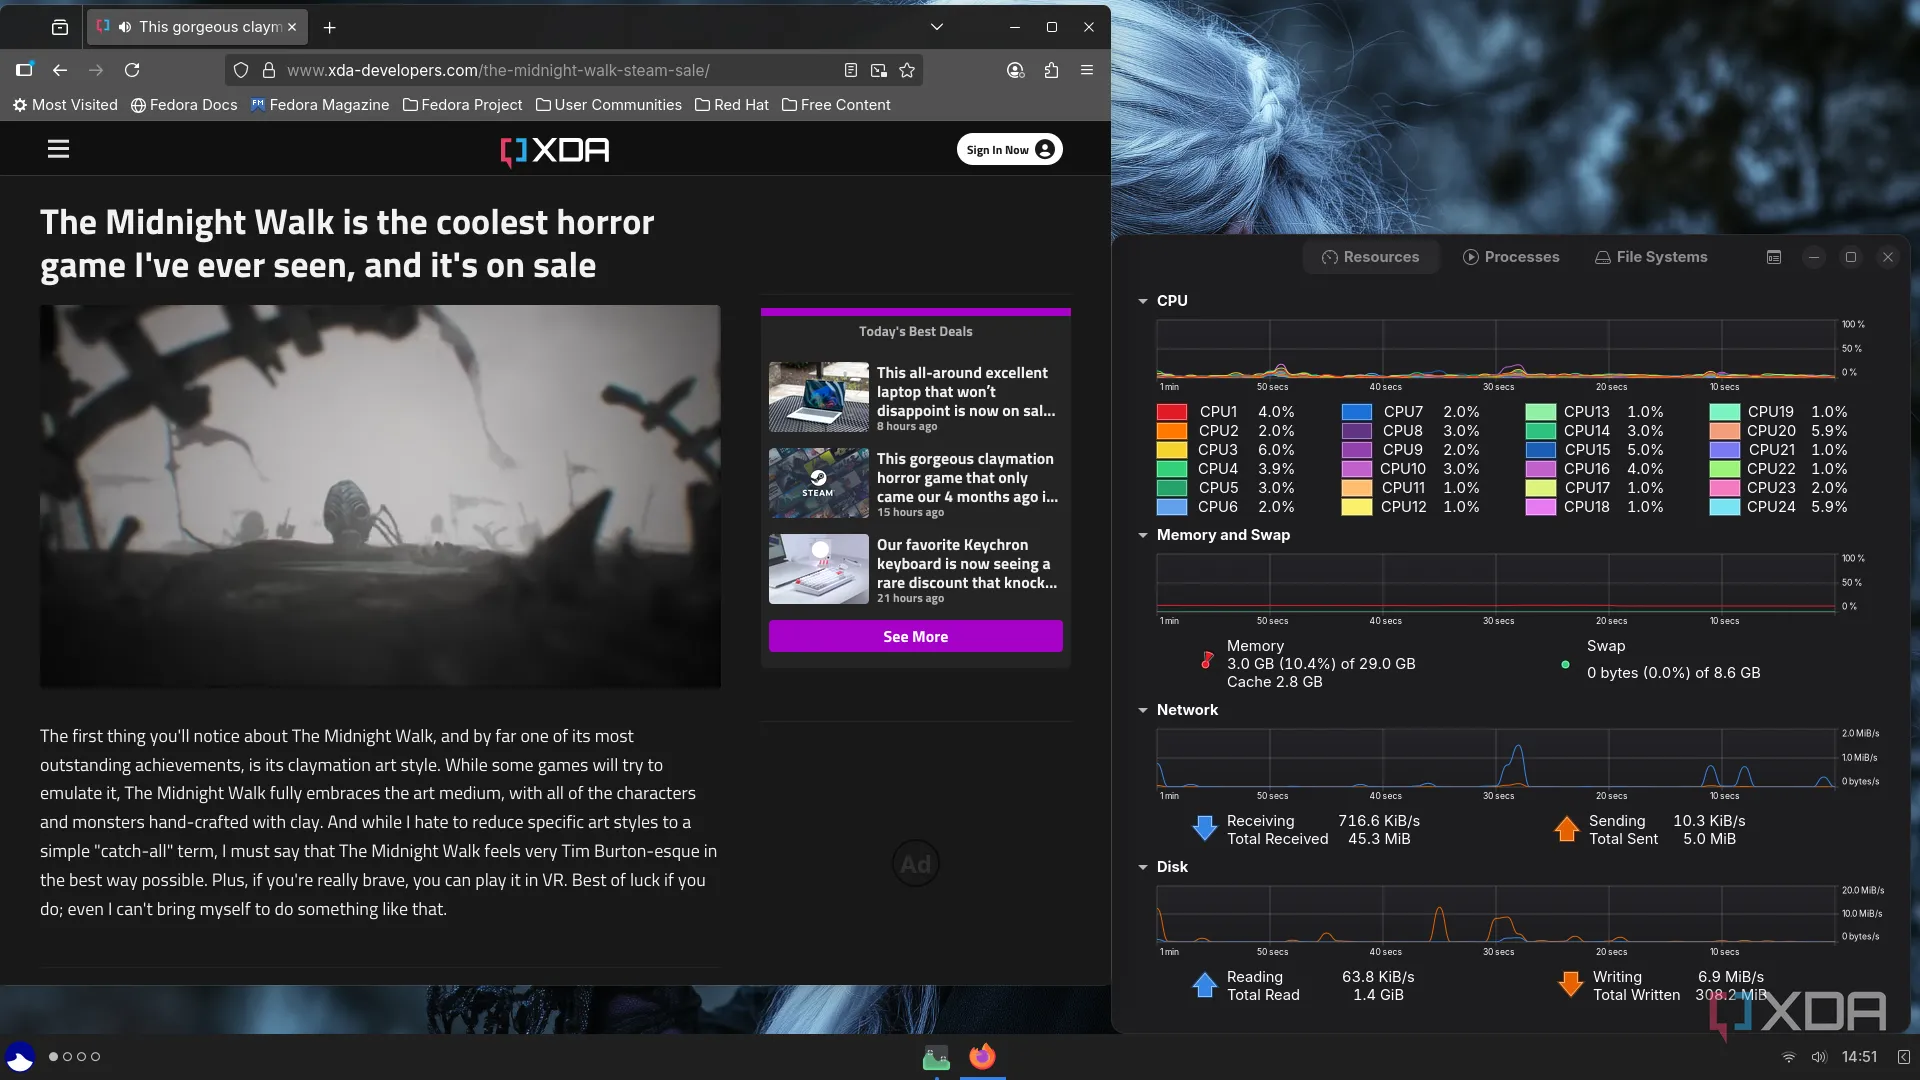Collapse the Memory and Swap section
The image size is (1920, 1080).
tap(1143, 535)
